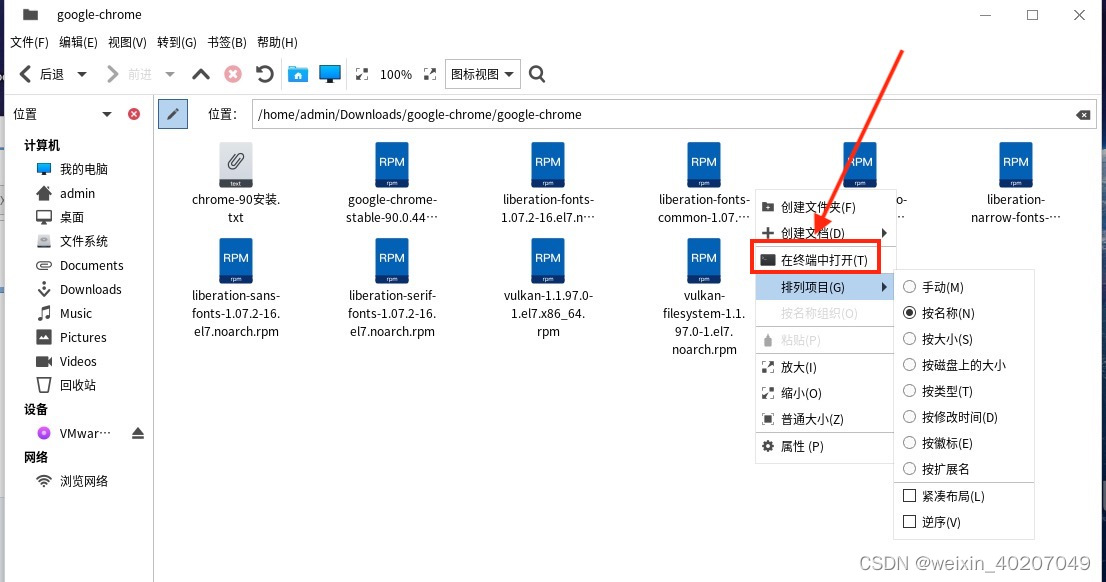Zoom in with the enlarge icon
Image resolution: width=1106 pixels, height=582 pixels.
point(430,74)
